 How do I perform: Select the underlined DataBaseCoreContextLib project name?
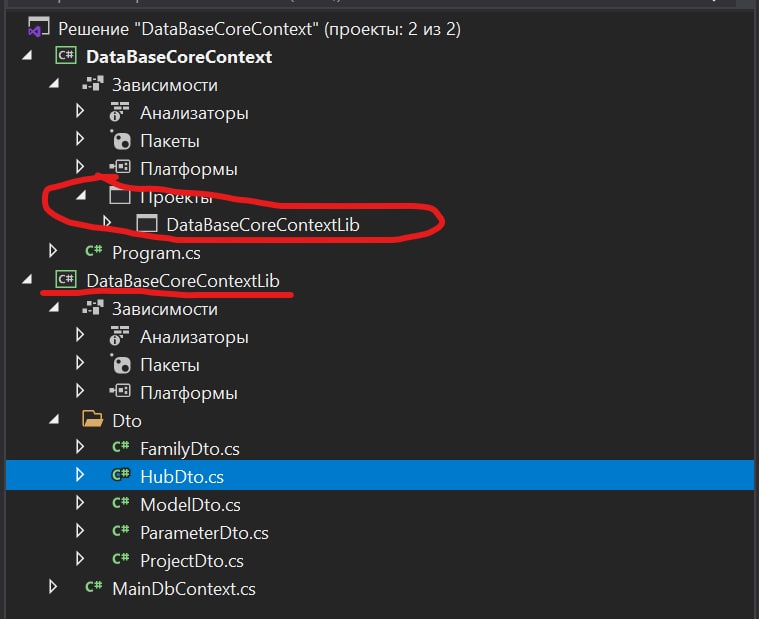pyautogui.click(x=183, y=281)
